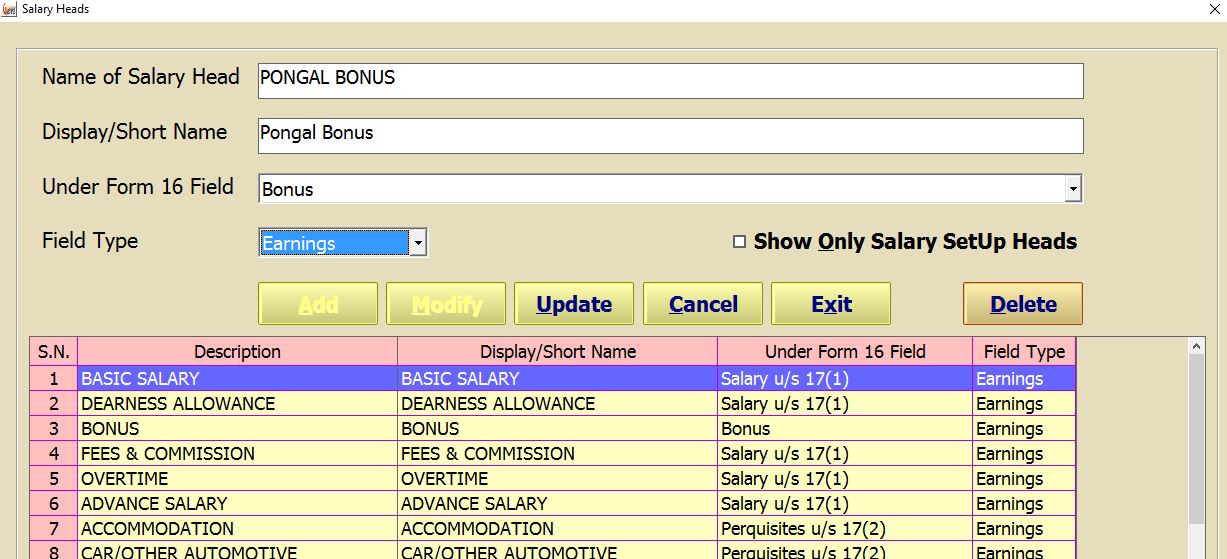Focus the Name of Salary Head field
1227x559 pixels.
pos(670,81)
